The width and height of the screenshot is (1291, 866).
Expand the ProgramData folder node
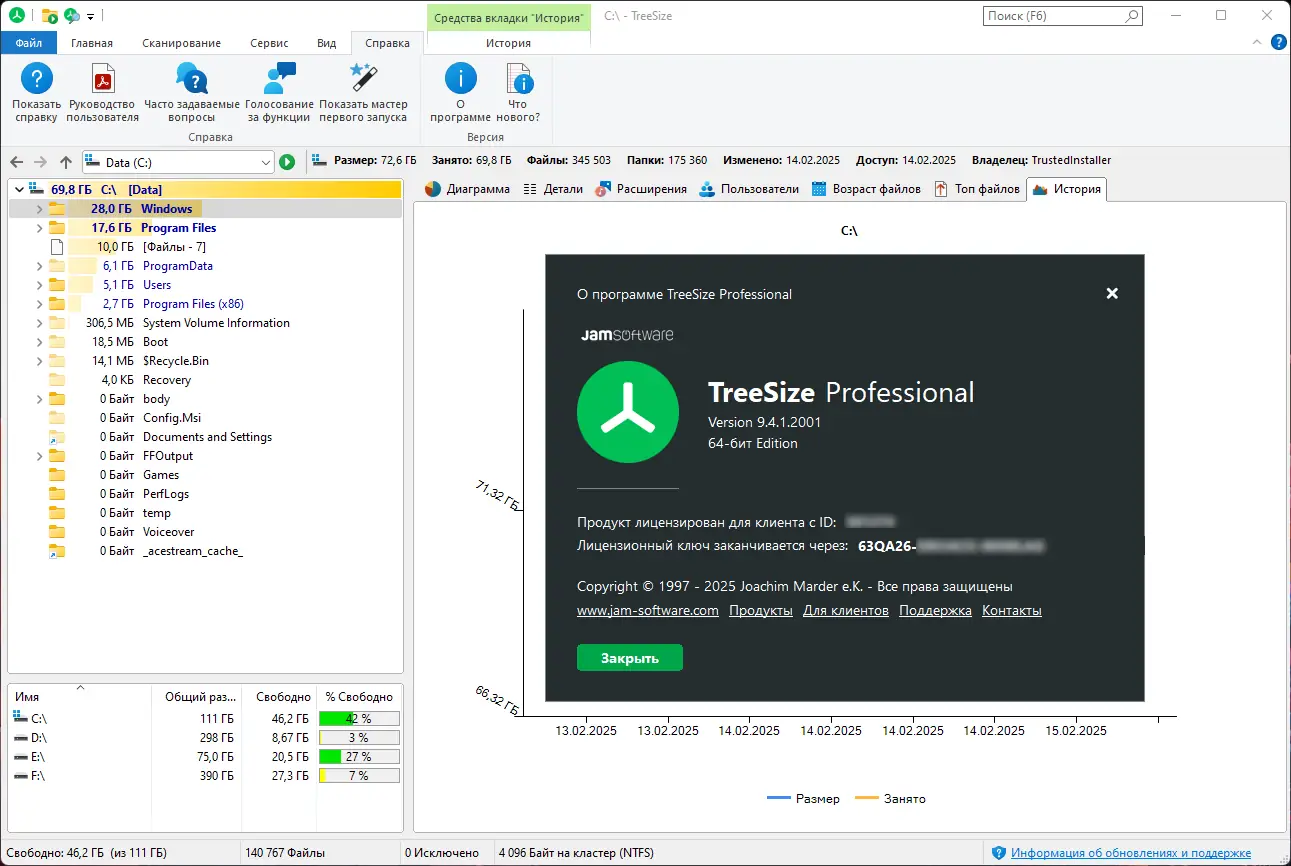[x=39, y=266]
